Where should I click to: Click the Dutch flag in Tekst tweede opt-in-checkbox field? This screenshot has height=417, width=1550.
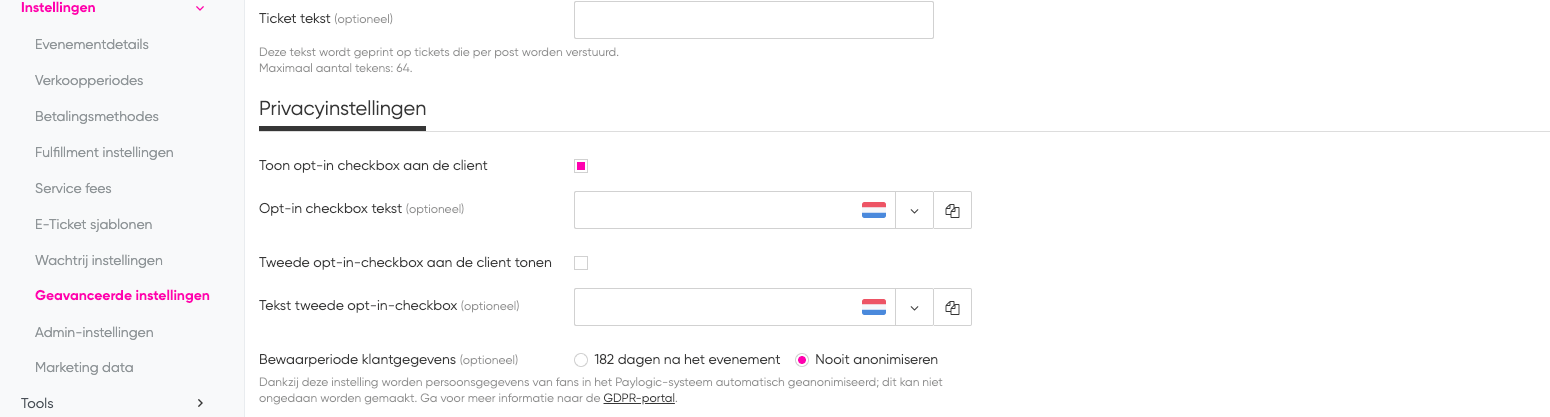click(874, 307)
